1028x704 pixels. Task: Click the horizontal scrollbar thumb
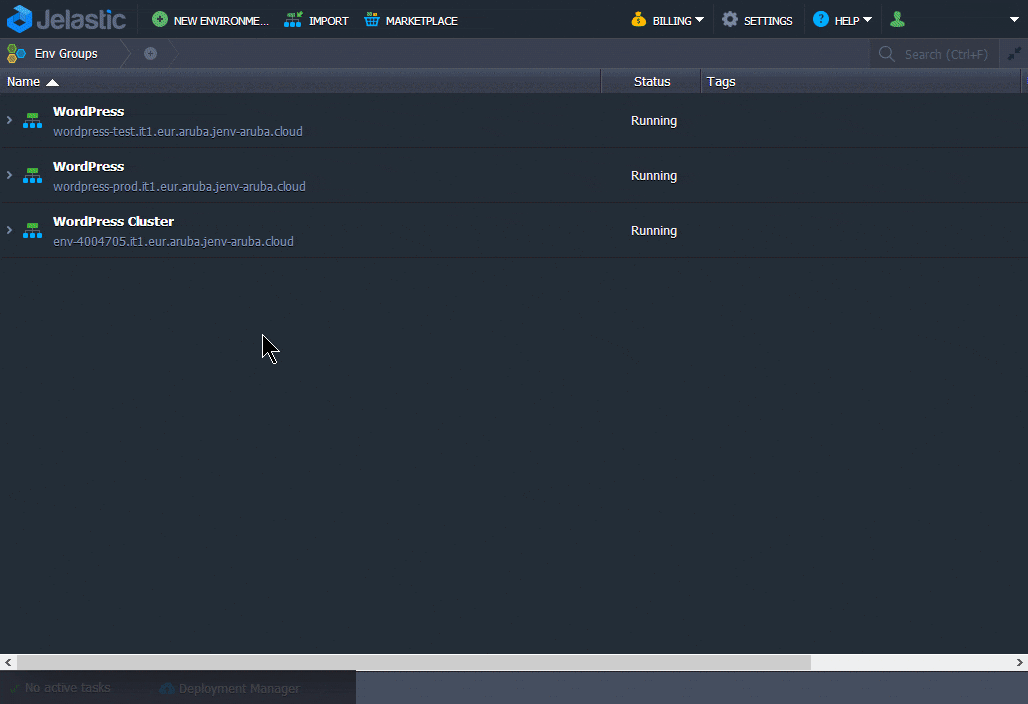coord(414,662)
